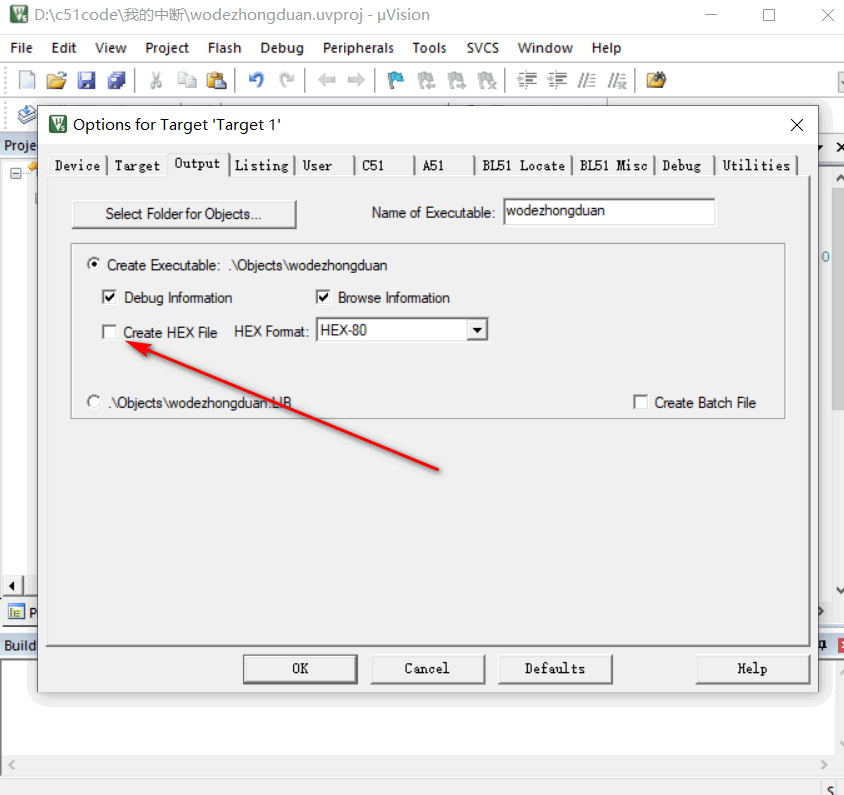Go to the next bookmark icon

click(456, 81)
